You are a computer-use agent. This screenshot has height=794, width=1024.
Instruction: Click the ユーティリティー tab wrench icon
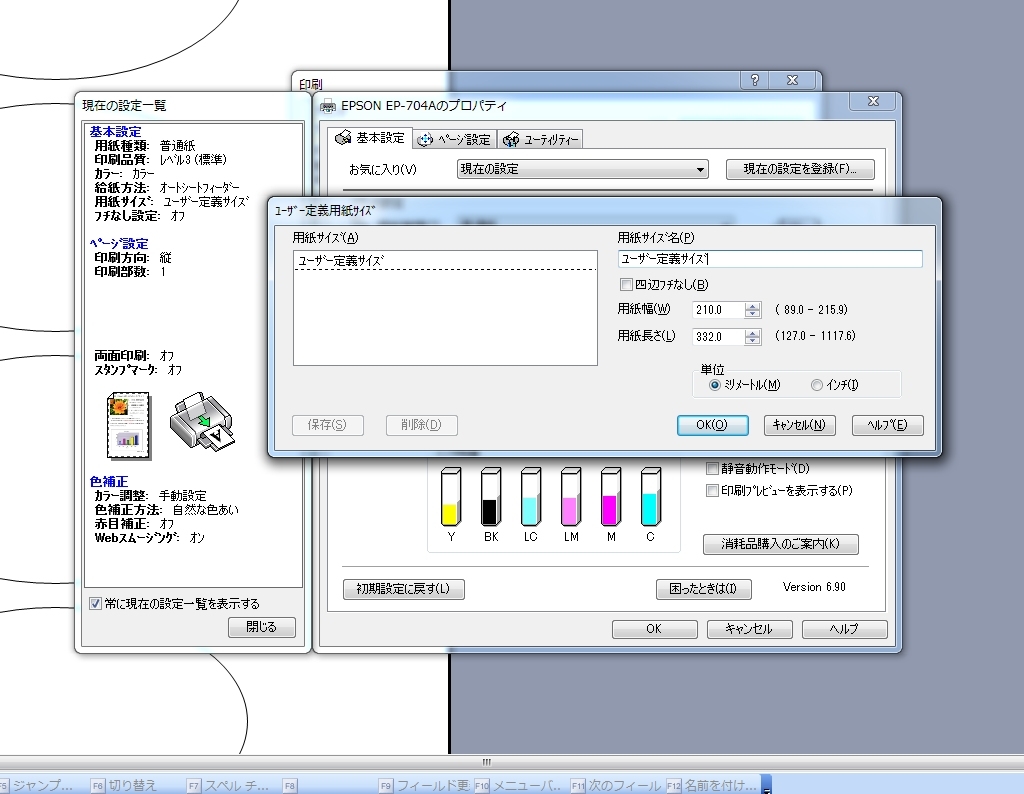point(511,140)
